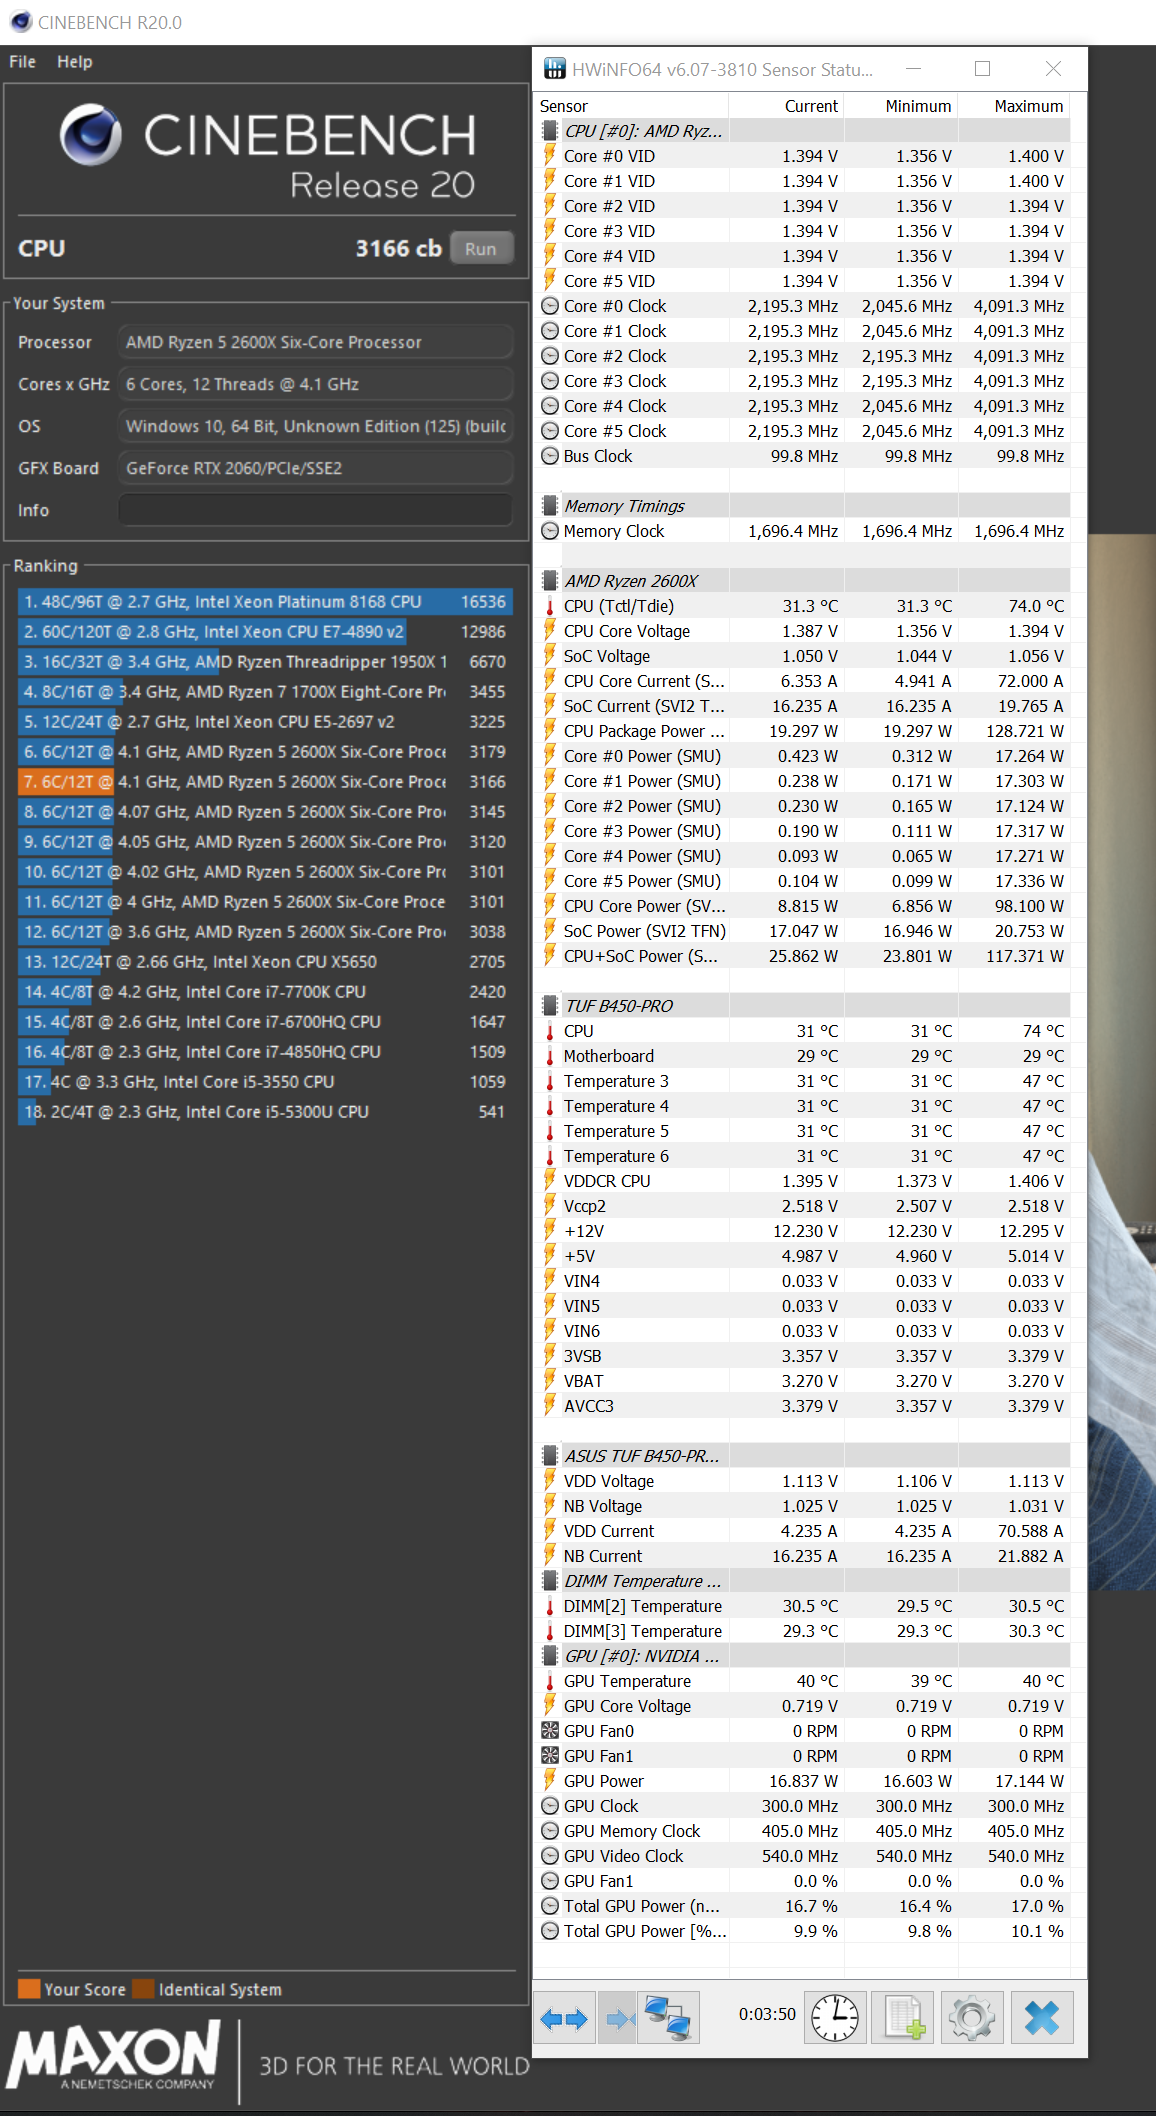Select the SoC Voltage sensor row
This screenshot has width=1156, height=2116.
coord(804,656)
